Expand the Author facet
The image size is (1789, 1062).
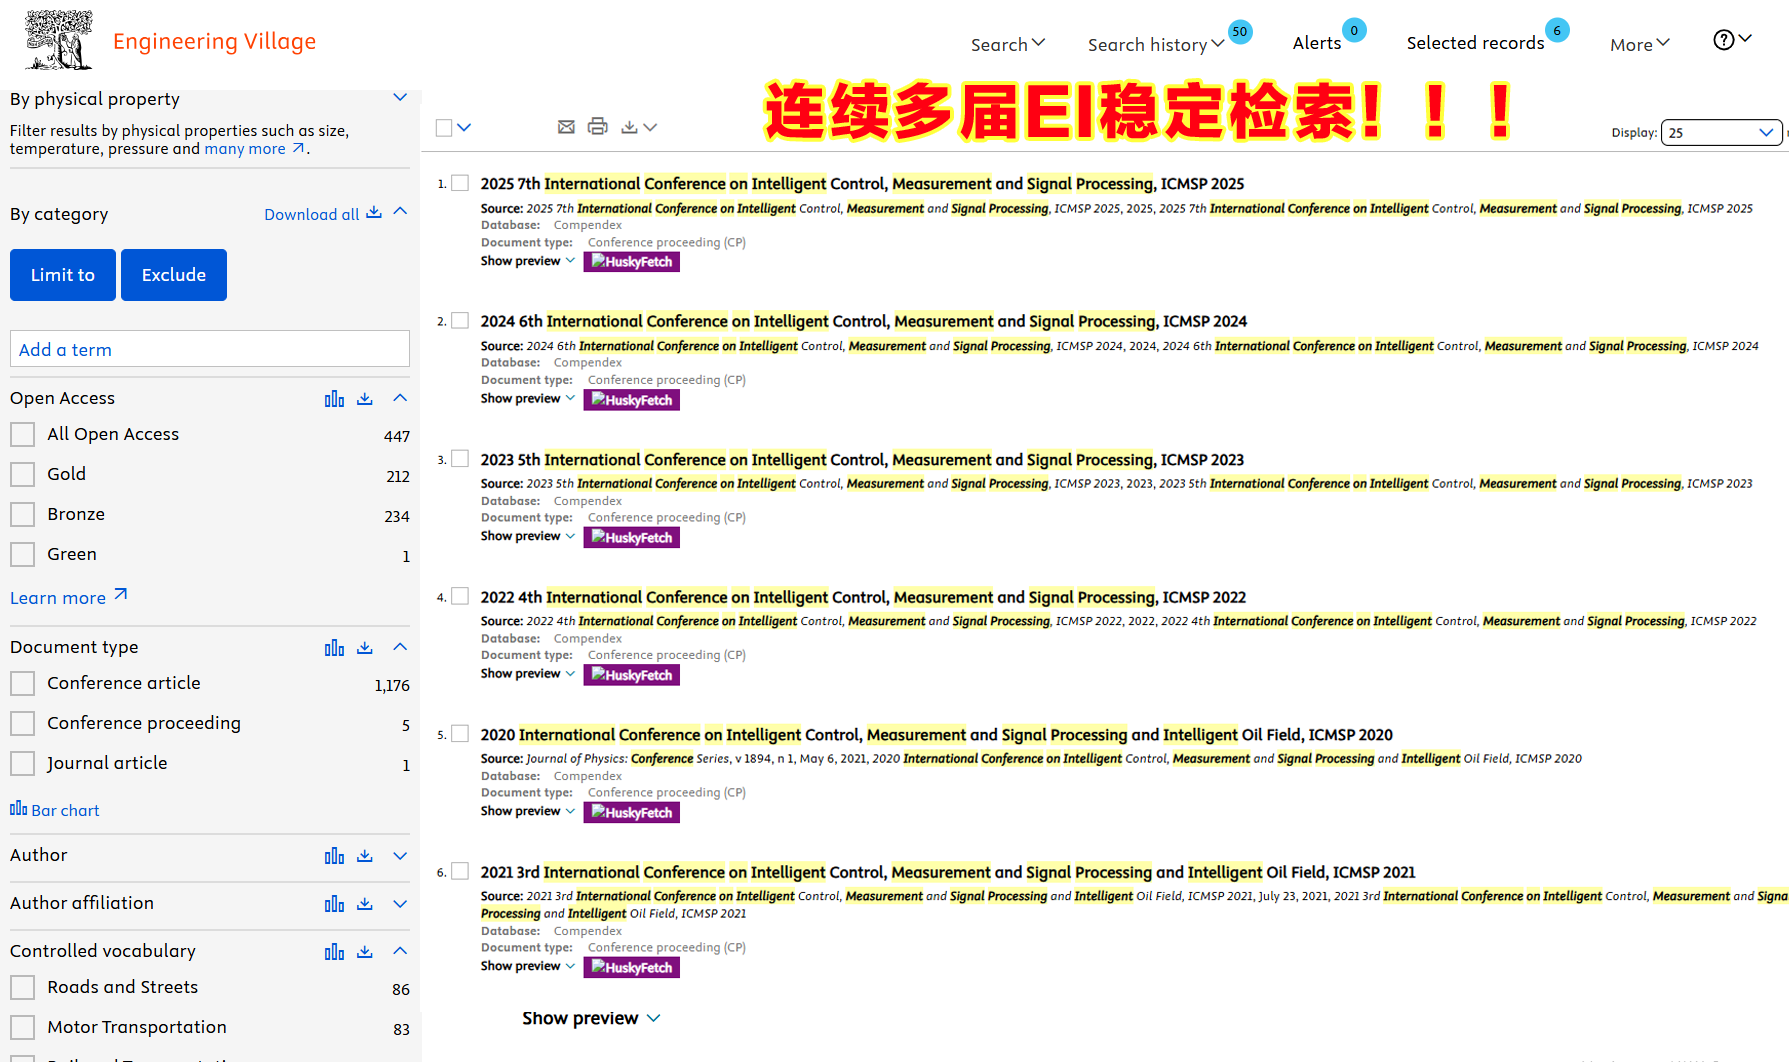[x=400, y=856]
